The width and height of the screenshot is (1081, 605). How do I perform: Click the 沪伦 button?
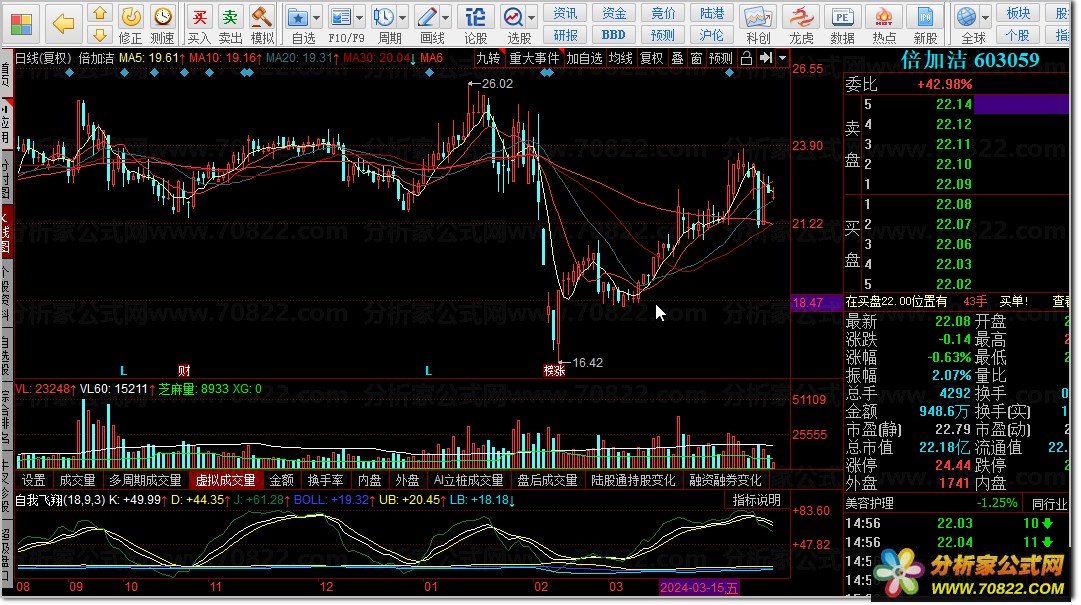point(712,34)
